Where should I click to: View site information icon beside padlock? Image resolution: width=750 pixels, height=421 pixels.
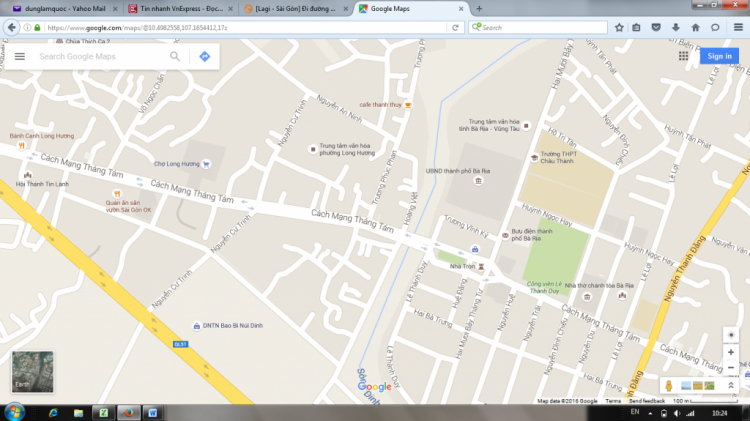coord(27,28)
